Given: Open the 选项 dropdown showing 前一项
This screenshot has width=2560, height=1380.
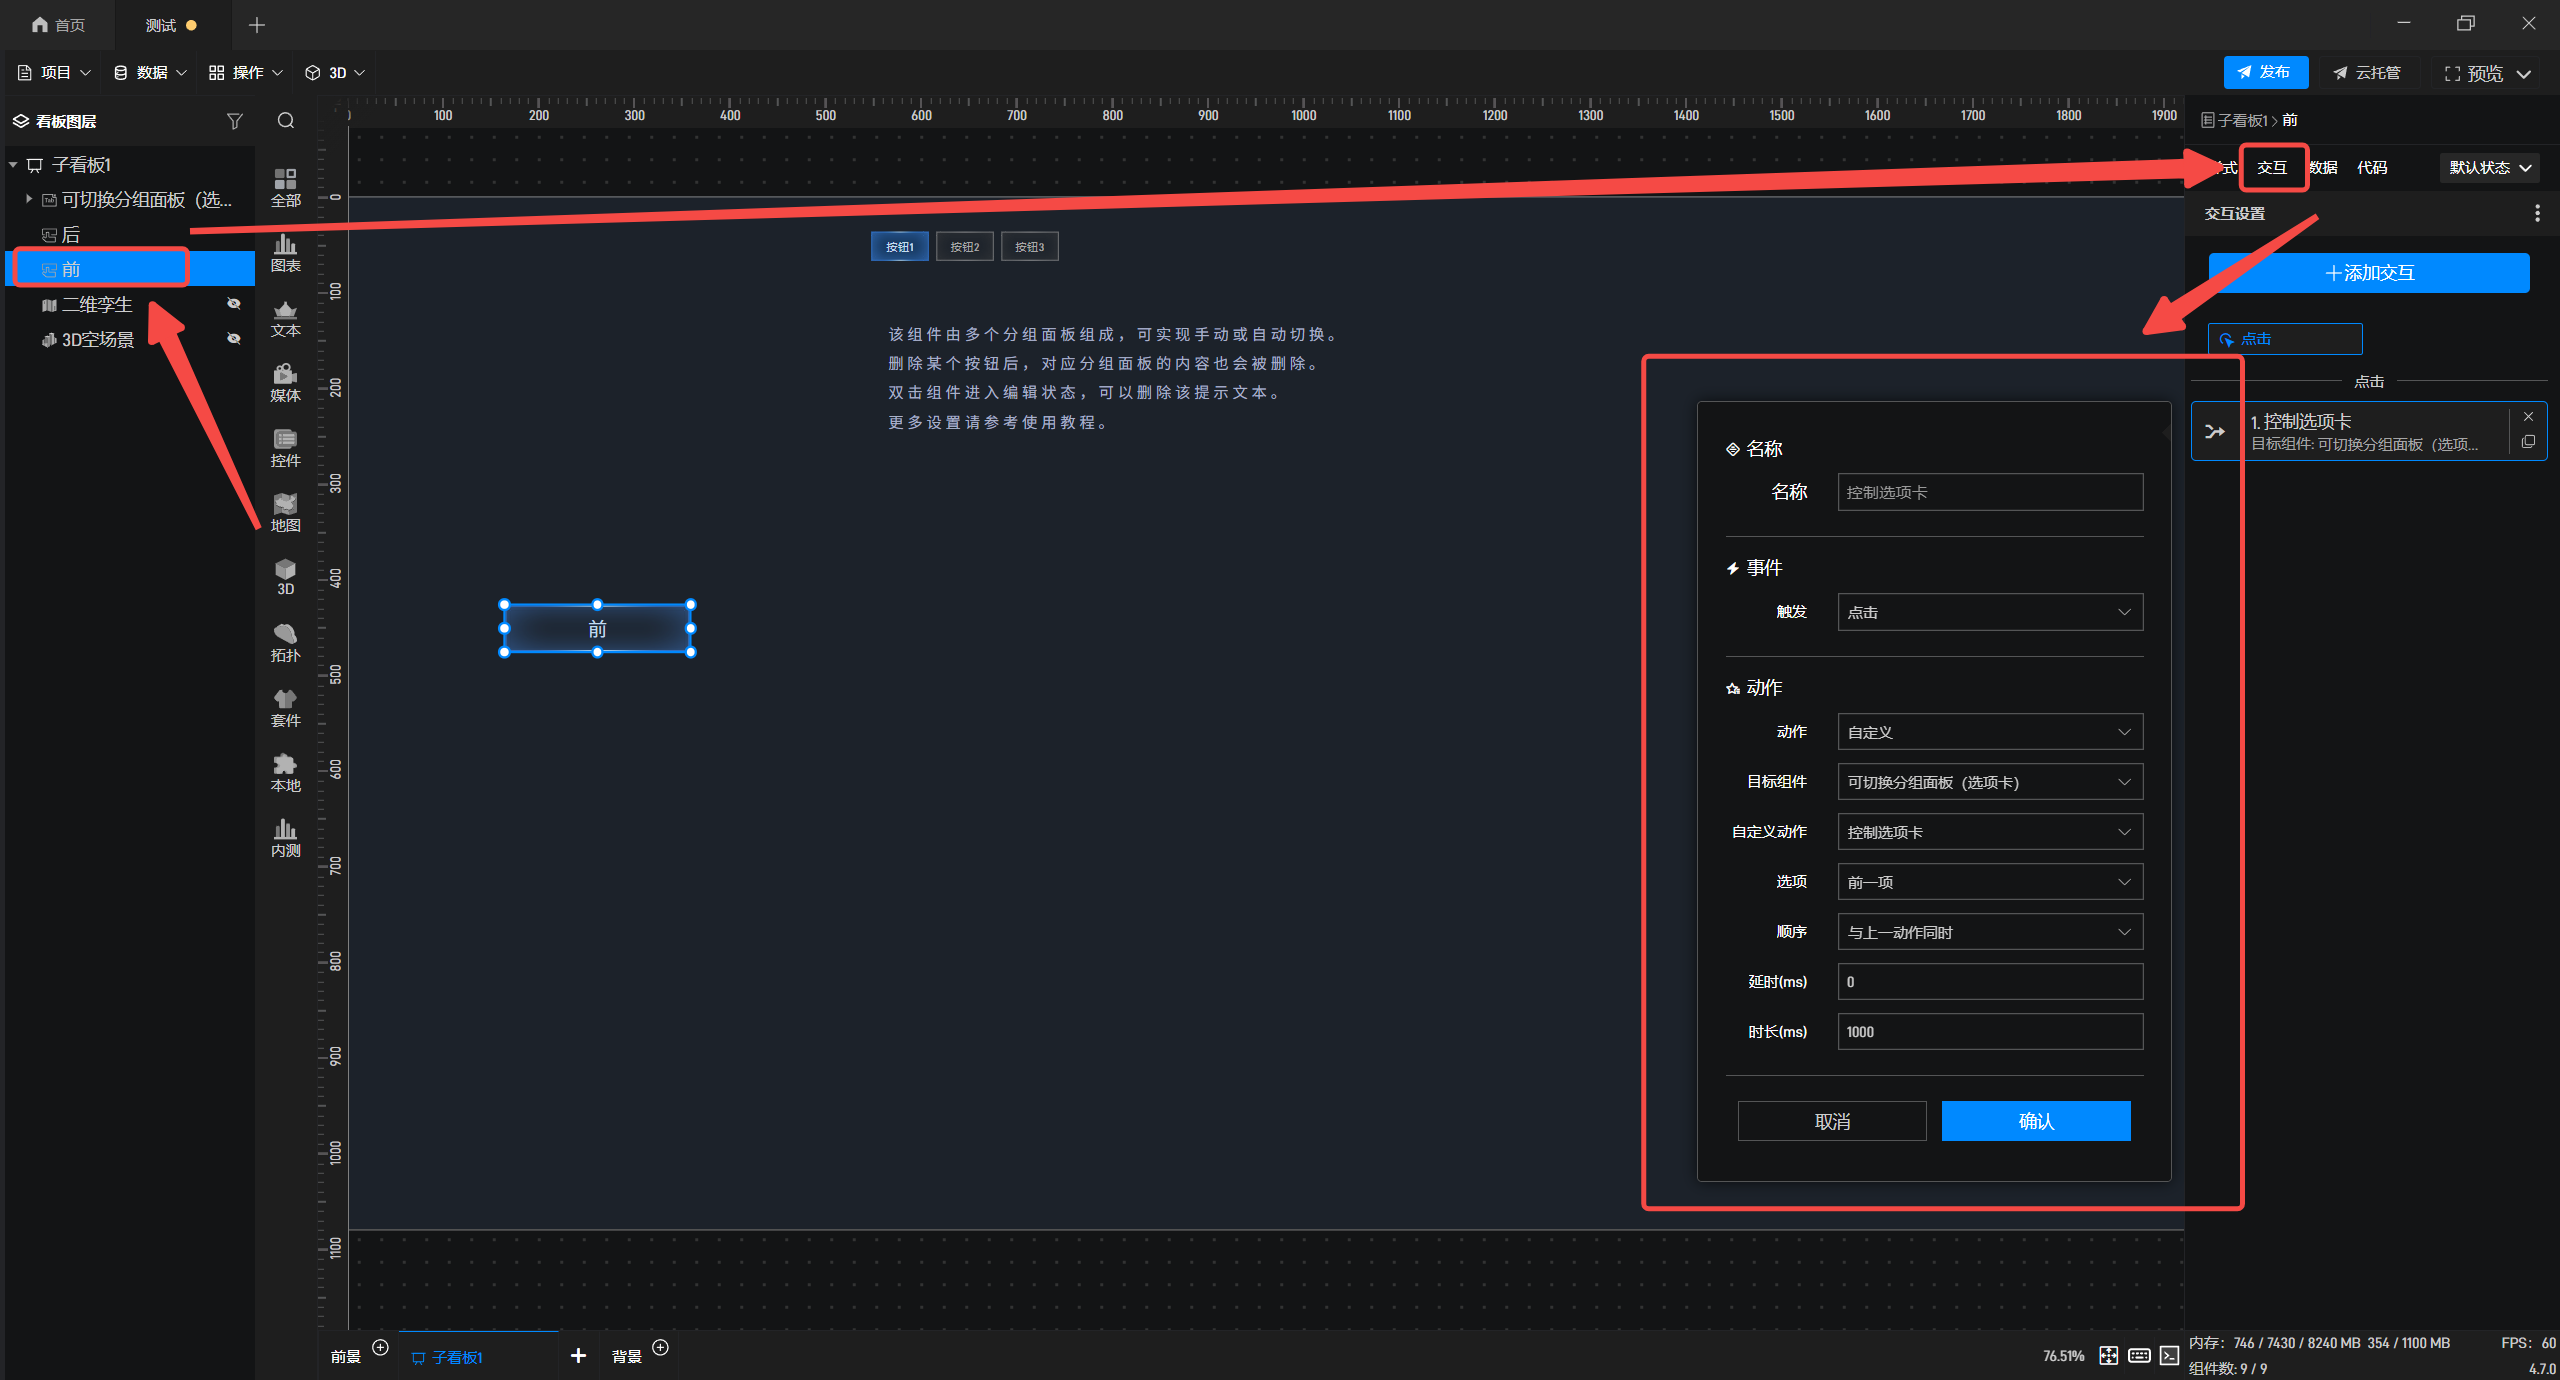Looking at the screenshot, I should tap(1989, 882).
